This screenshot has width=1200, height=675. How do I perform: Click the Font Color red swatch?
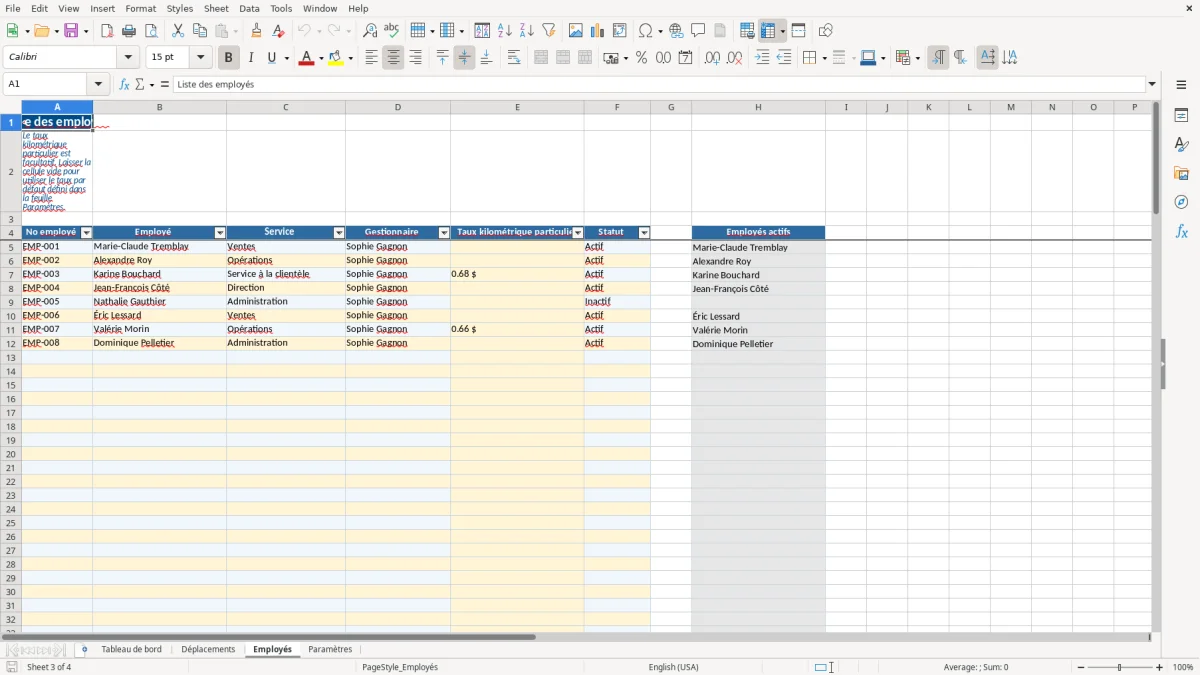point(306,58)
